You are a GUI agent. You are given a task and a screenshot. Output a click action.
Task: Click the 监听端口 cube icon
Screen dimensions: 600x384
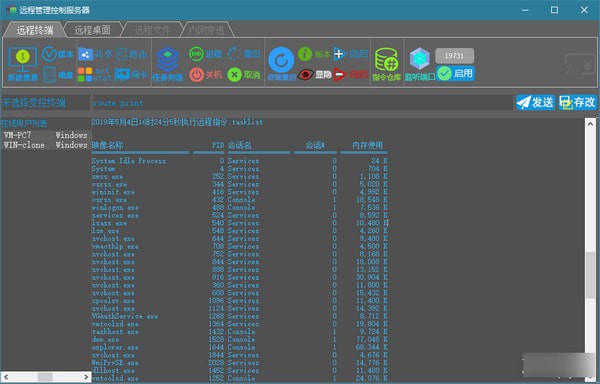(420, 59)
